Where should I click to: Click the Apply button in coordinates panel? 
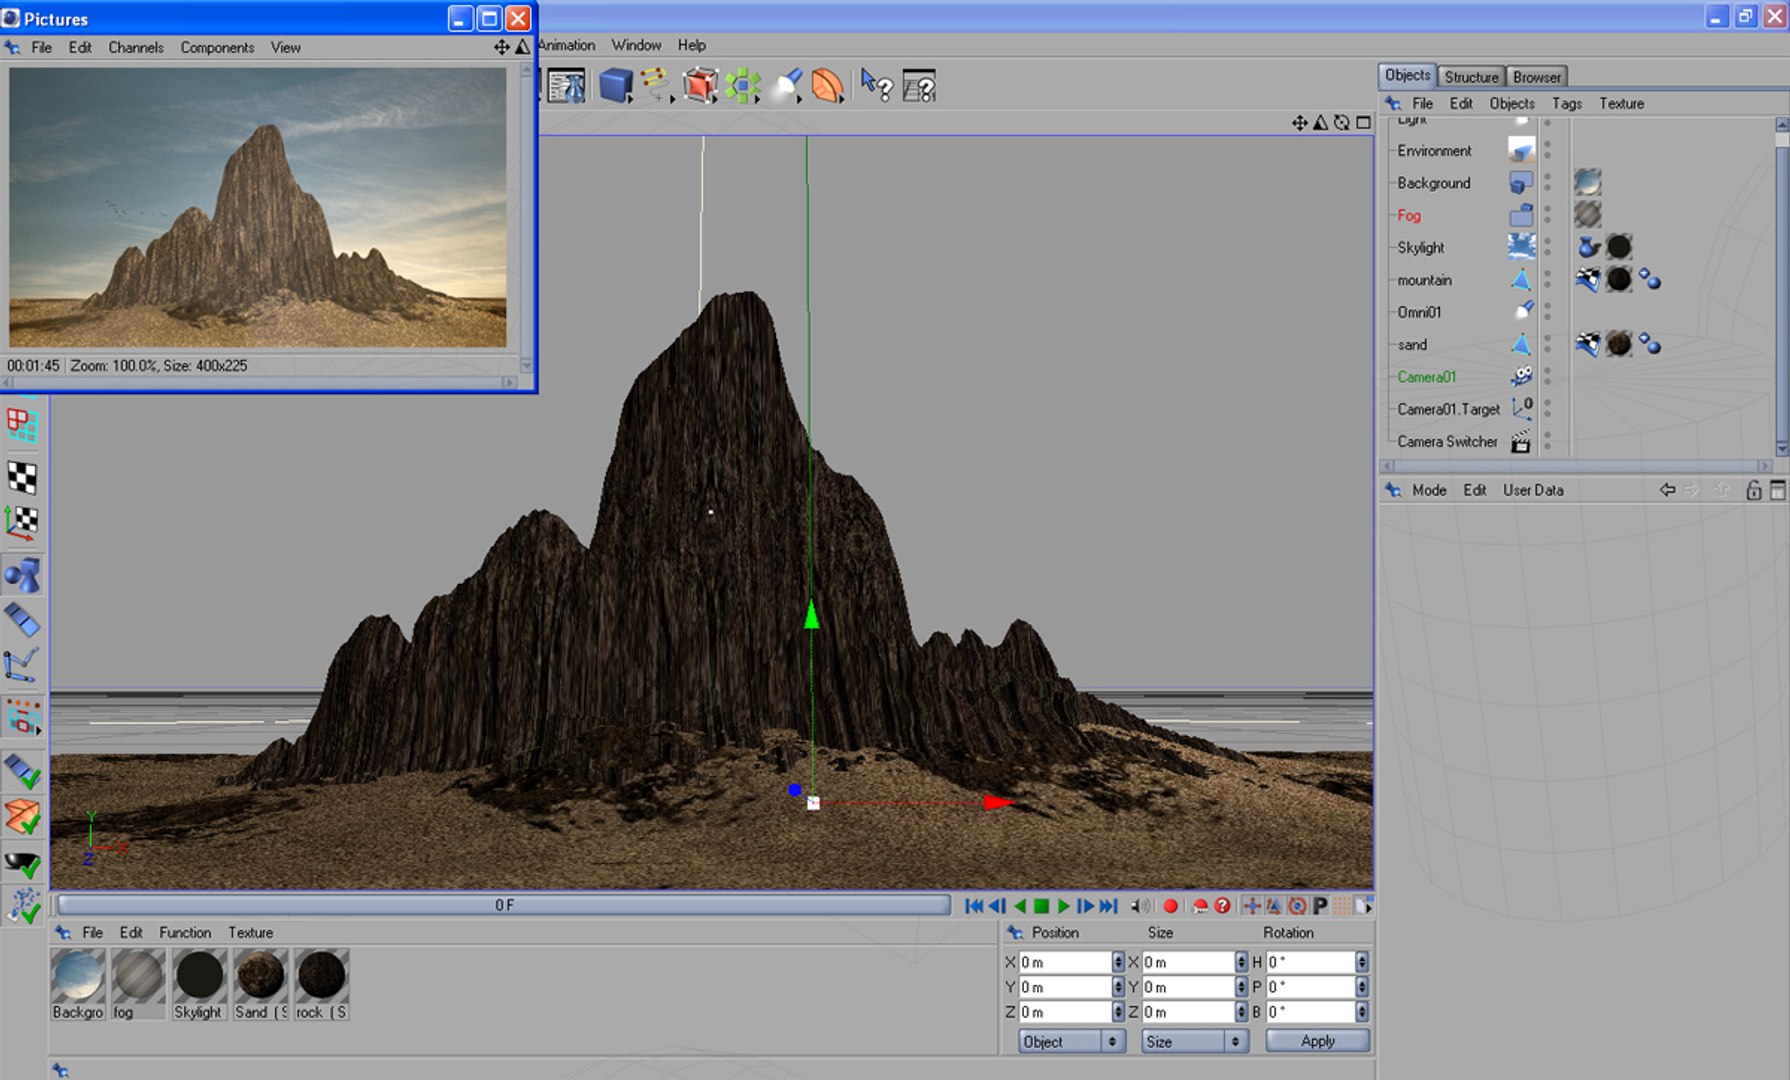(x=1318, y=1041)
